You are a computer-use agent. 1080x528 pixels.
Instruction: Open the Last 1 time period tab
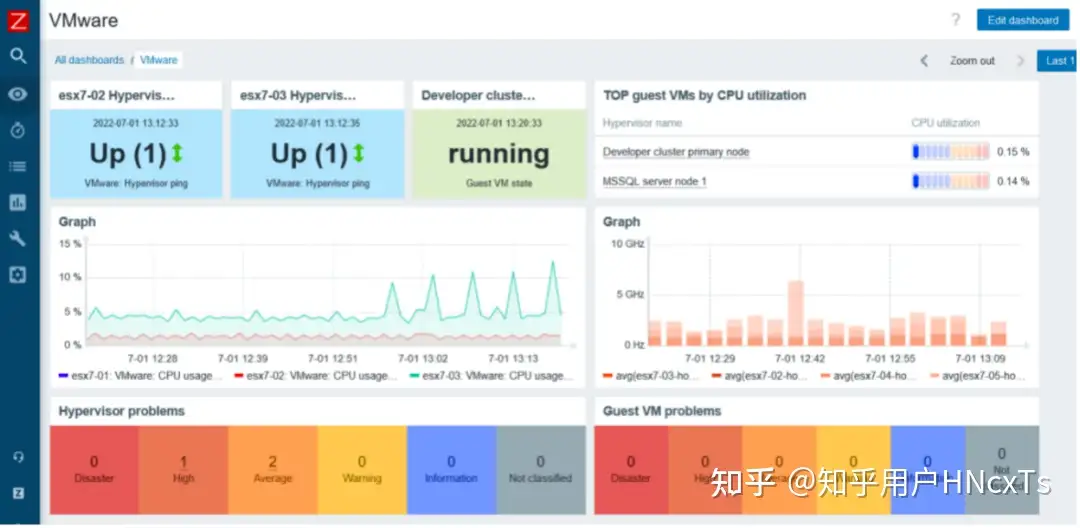1057,61
